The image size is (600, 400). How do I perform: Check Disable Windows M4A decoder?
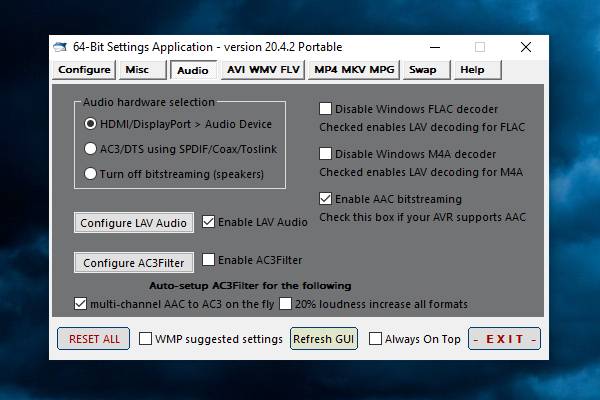[326, 154]
